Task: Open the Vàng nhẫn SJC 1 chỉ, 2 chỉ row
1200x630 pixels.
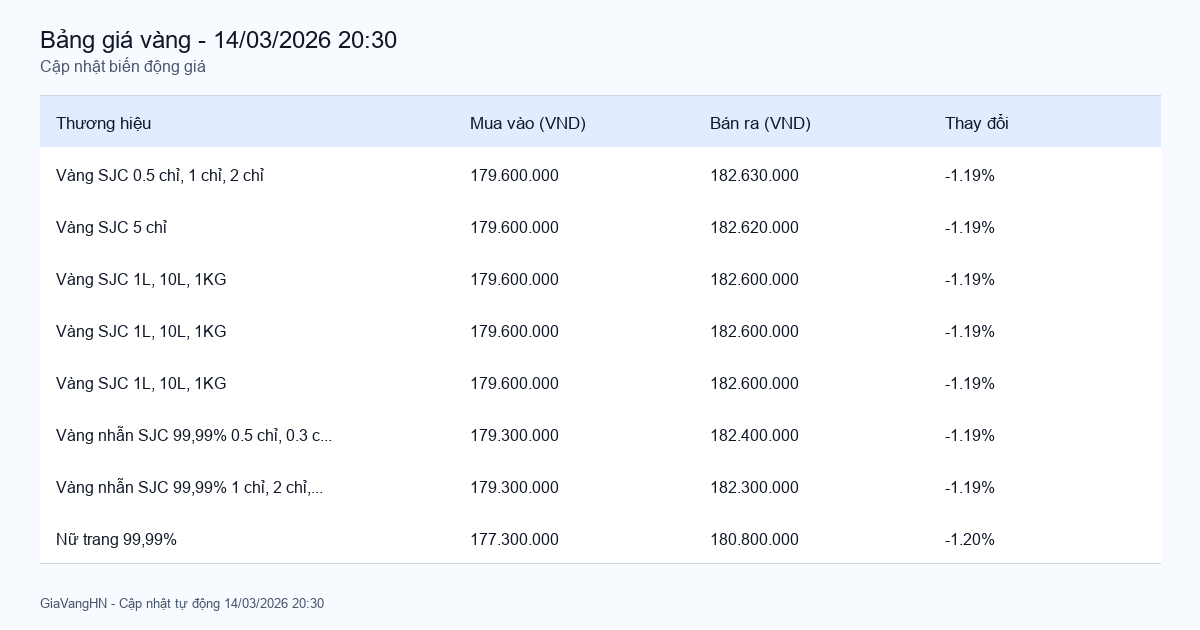Action: [190, 487]
